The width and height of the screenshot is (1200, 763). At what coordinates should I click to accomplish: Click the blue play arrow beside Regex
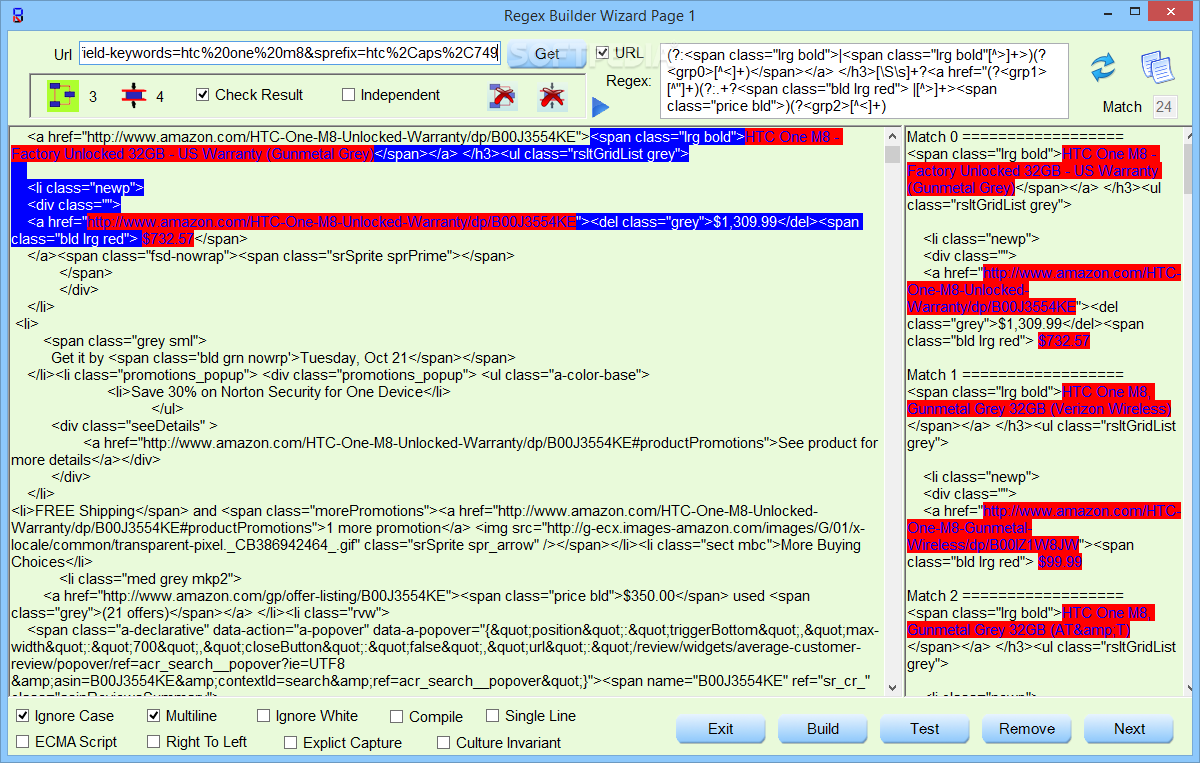click(600, 107)
